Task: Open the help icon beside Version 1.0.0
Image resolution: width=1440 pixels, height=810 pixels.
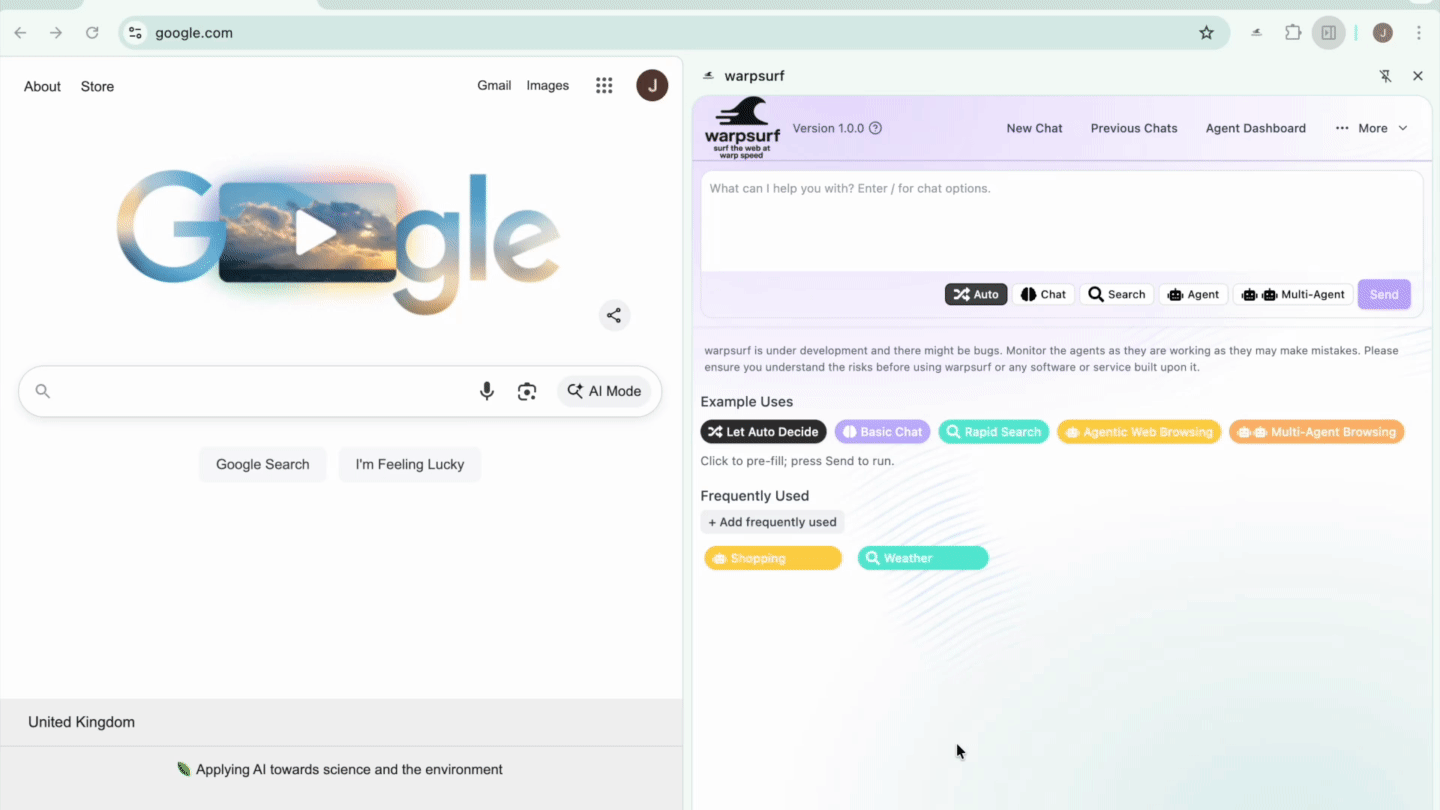Action: tap(875, 128)
